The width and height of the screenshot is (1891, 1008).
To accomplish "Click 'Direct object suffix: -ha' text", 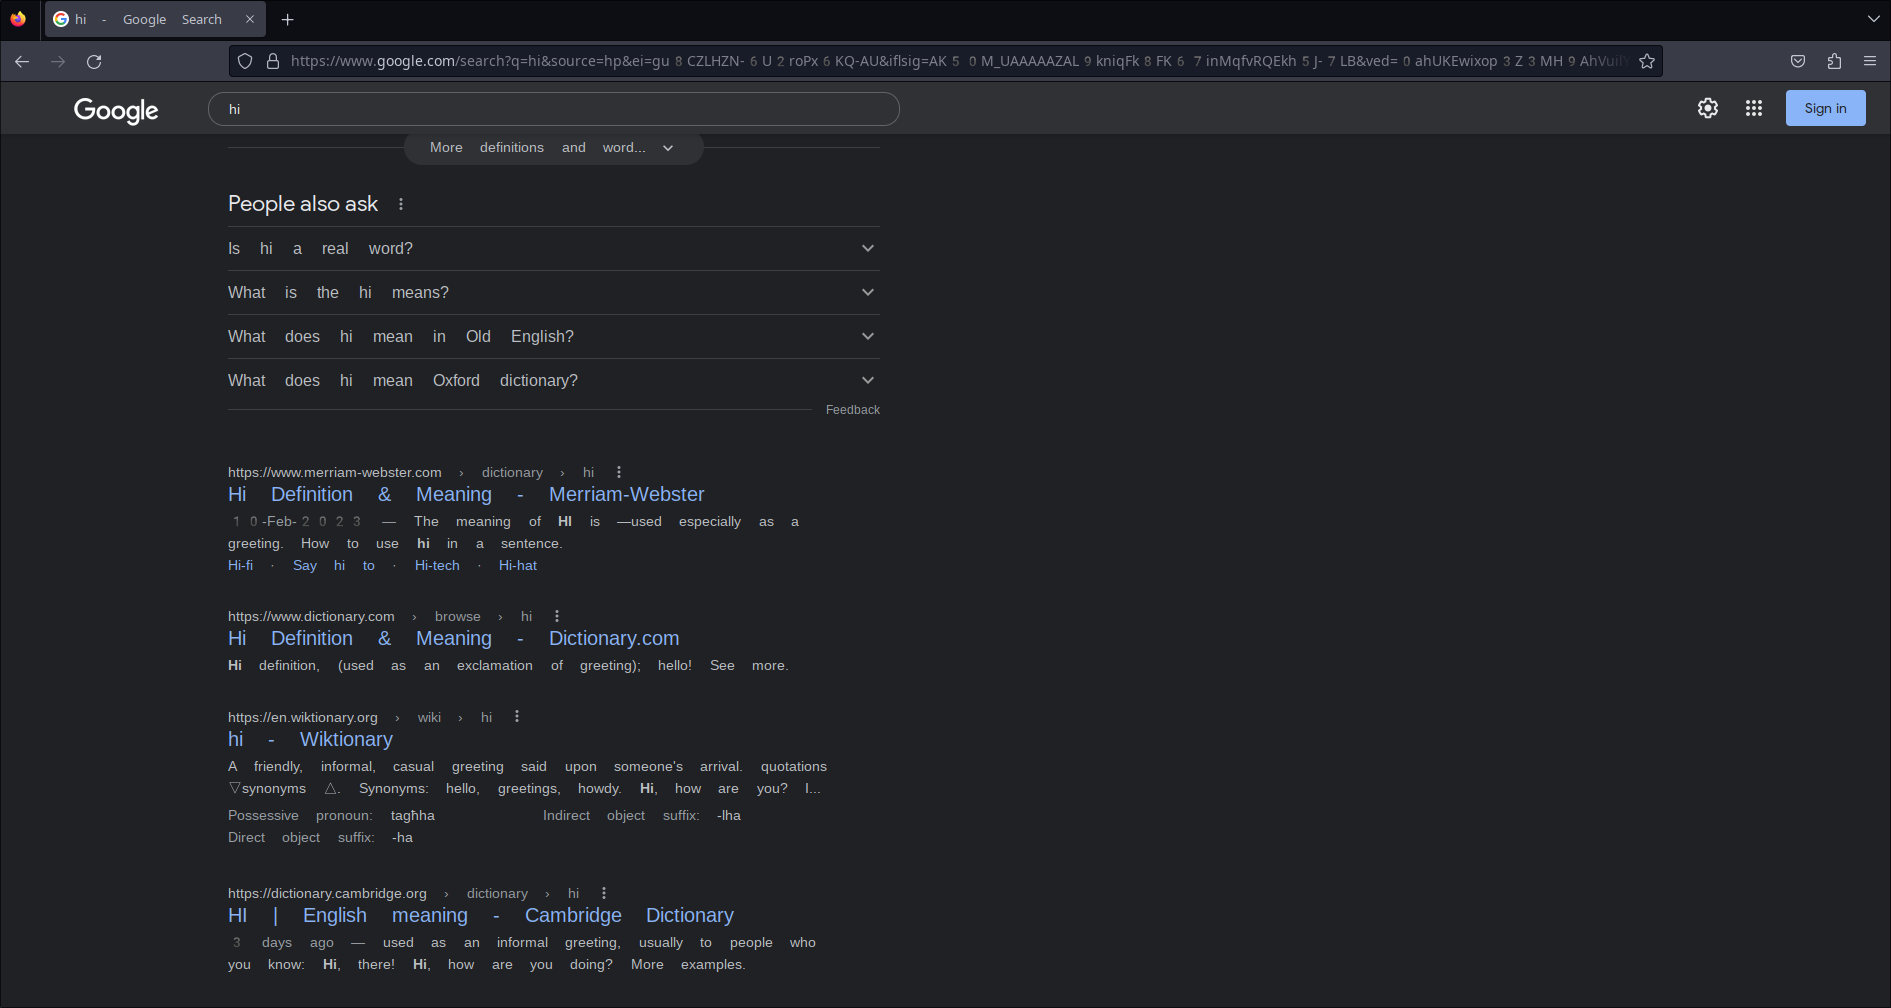I will (320, 837).
